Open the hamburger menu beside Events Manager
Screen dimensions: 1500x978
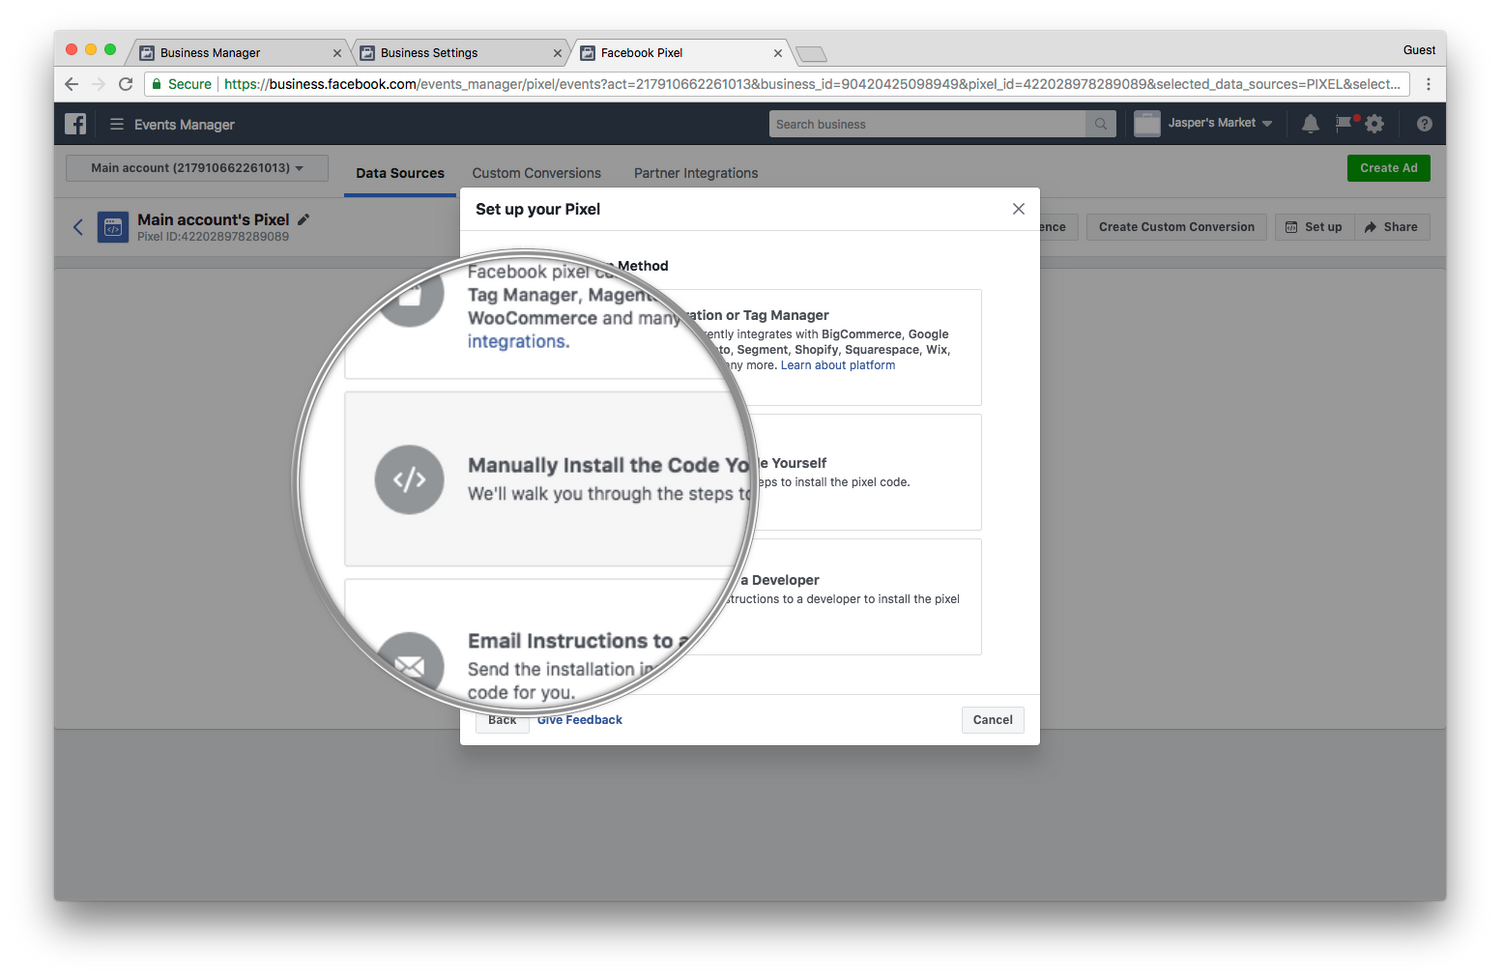(117, 123)
